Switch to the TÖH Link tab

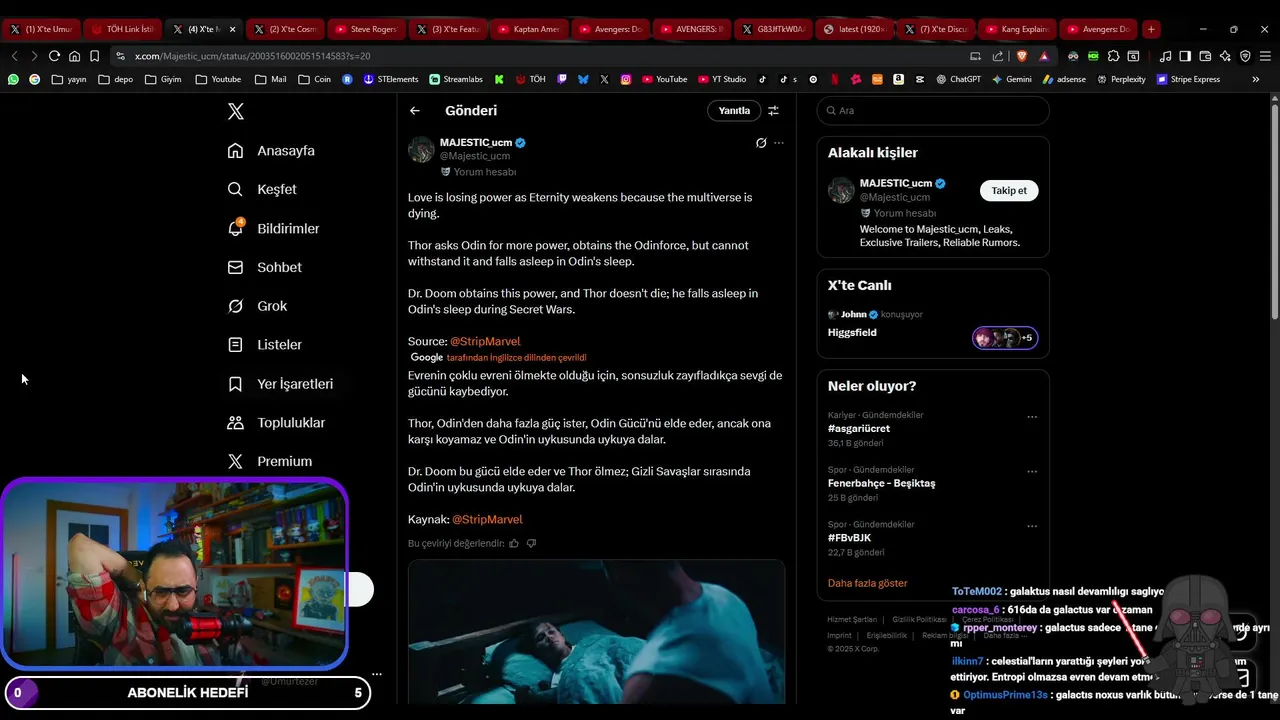(122, 29)
